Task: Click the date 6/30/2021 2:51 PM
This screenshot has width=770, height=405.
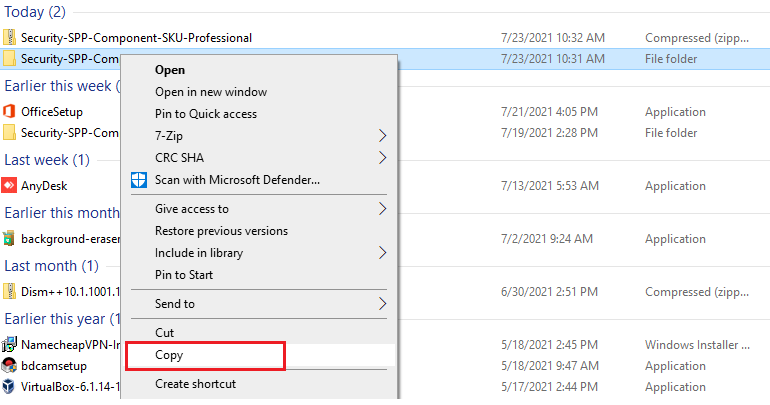Action: click(x=549, y=292)
